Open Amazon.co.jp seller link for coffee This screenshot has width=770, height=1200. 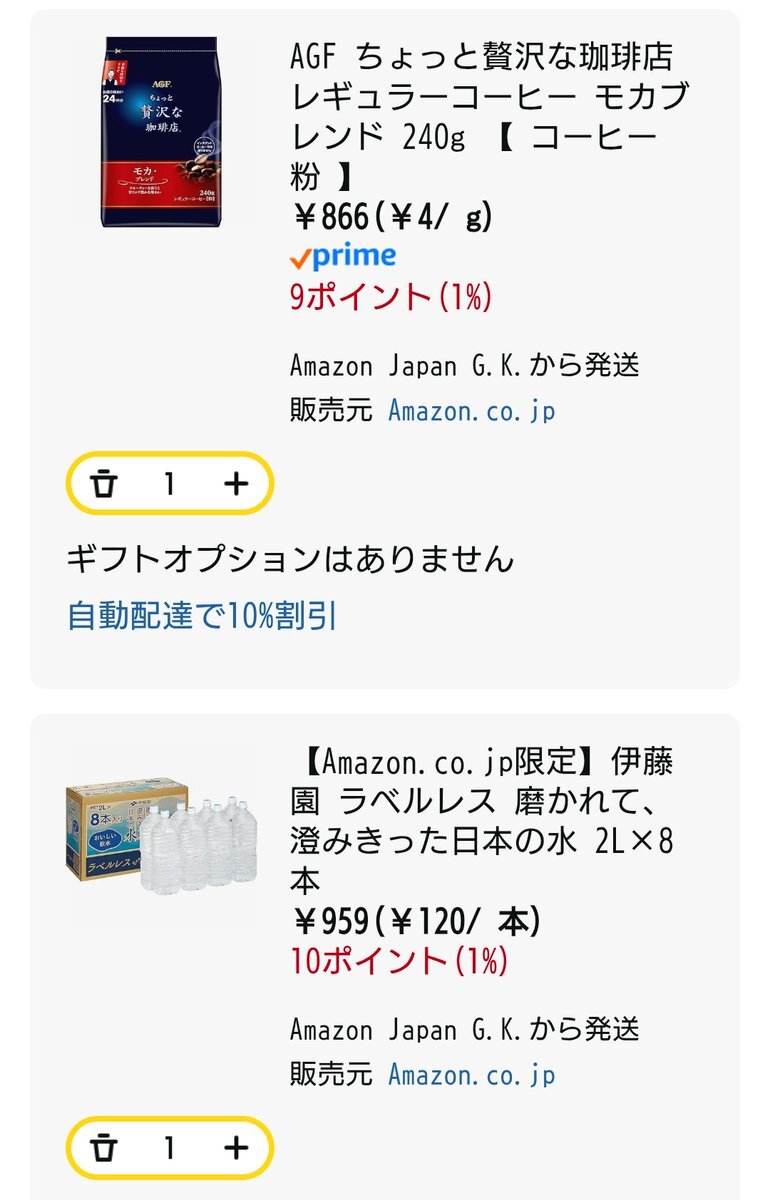pos(471,410)
